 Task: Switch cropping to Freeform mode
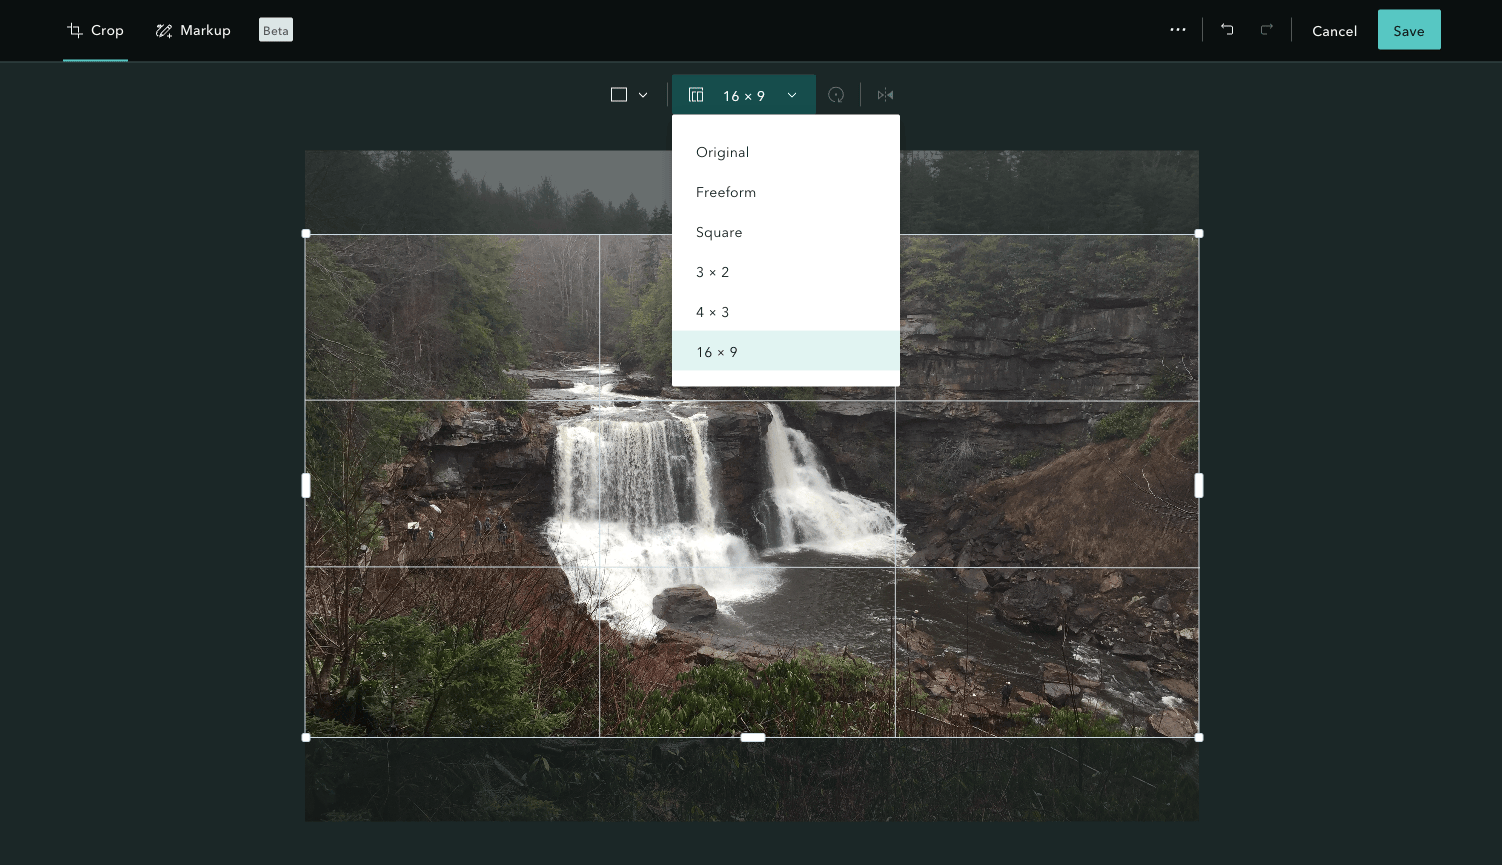pyautogui.click(x=726, y=192)
